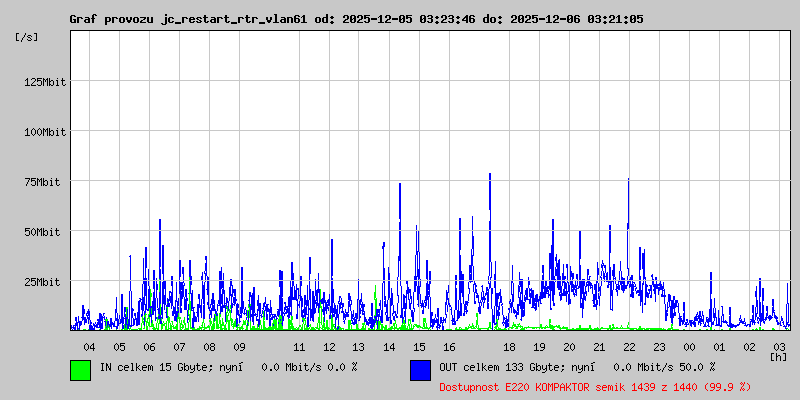This screenshot has width=800, height=400.
Task: Click the 50Mbit y-axis label
Action: 46,232
